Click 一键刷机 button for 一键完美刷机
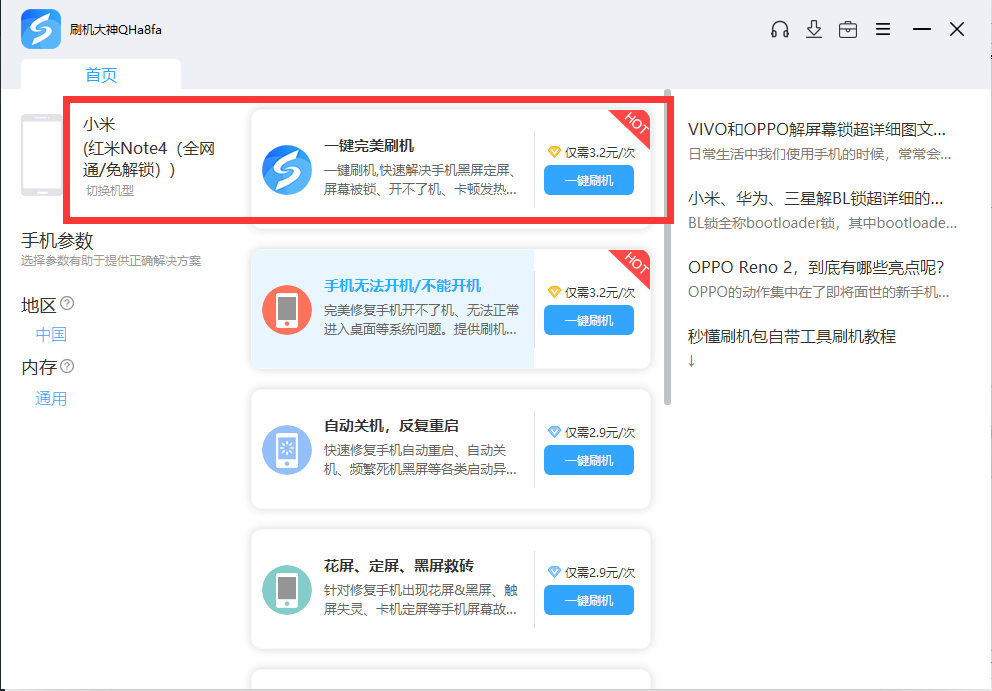Viewport: 992px width, 691px height. pyautogui.click(x=588, y=180)
